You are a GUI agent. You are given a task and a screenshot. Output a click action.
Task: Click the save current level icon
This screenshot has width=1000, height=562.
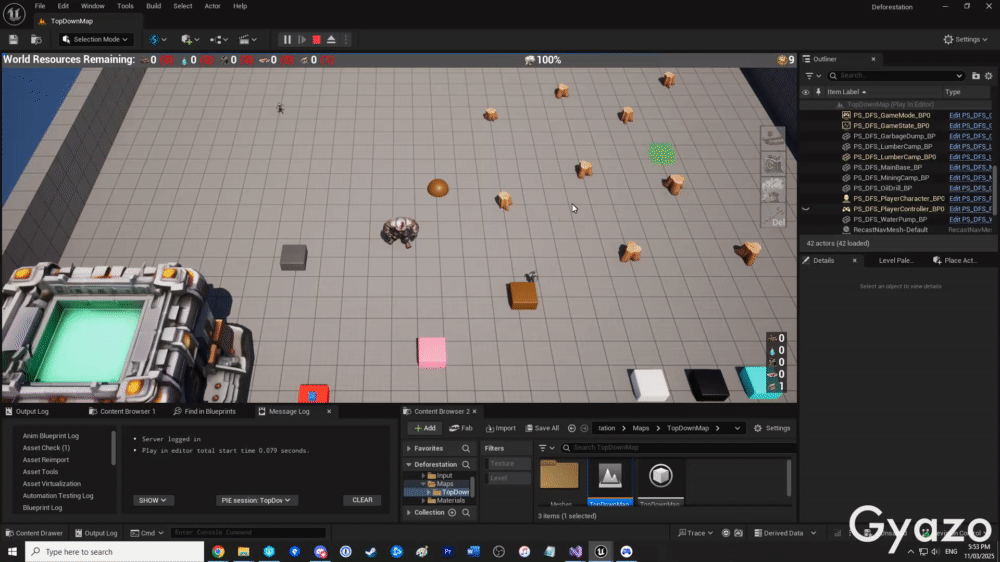(14, 40)
